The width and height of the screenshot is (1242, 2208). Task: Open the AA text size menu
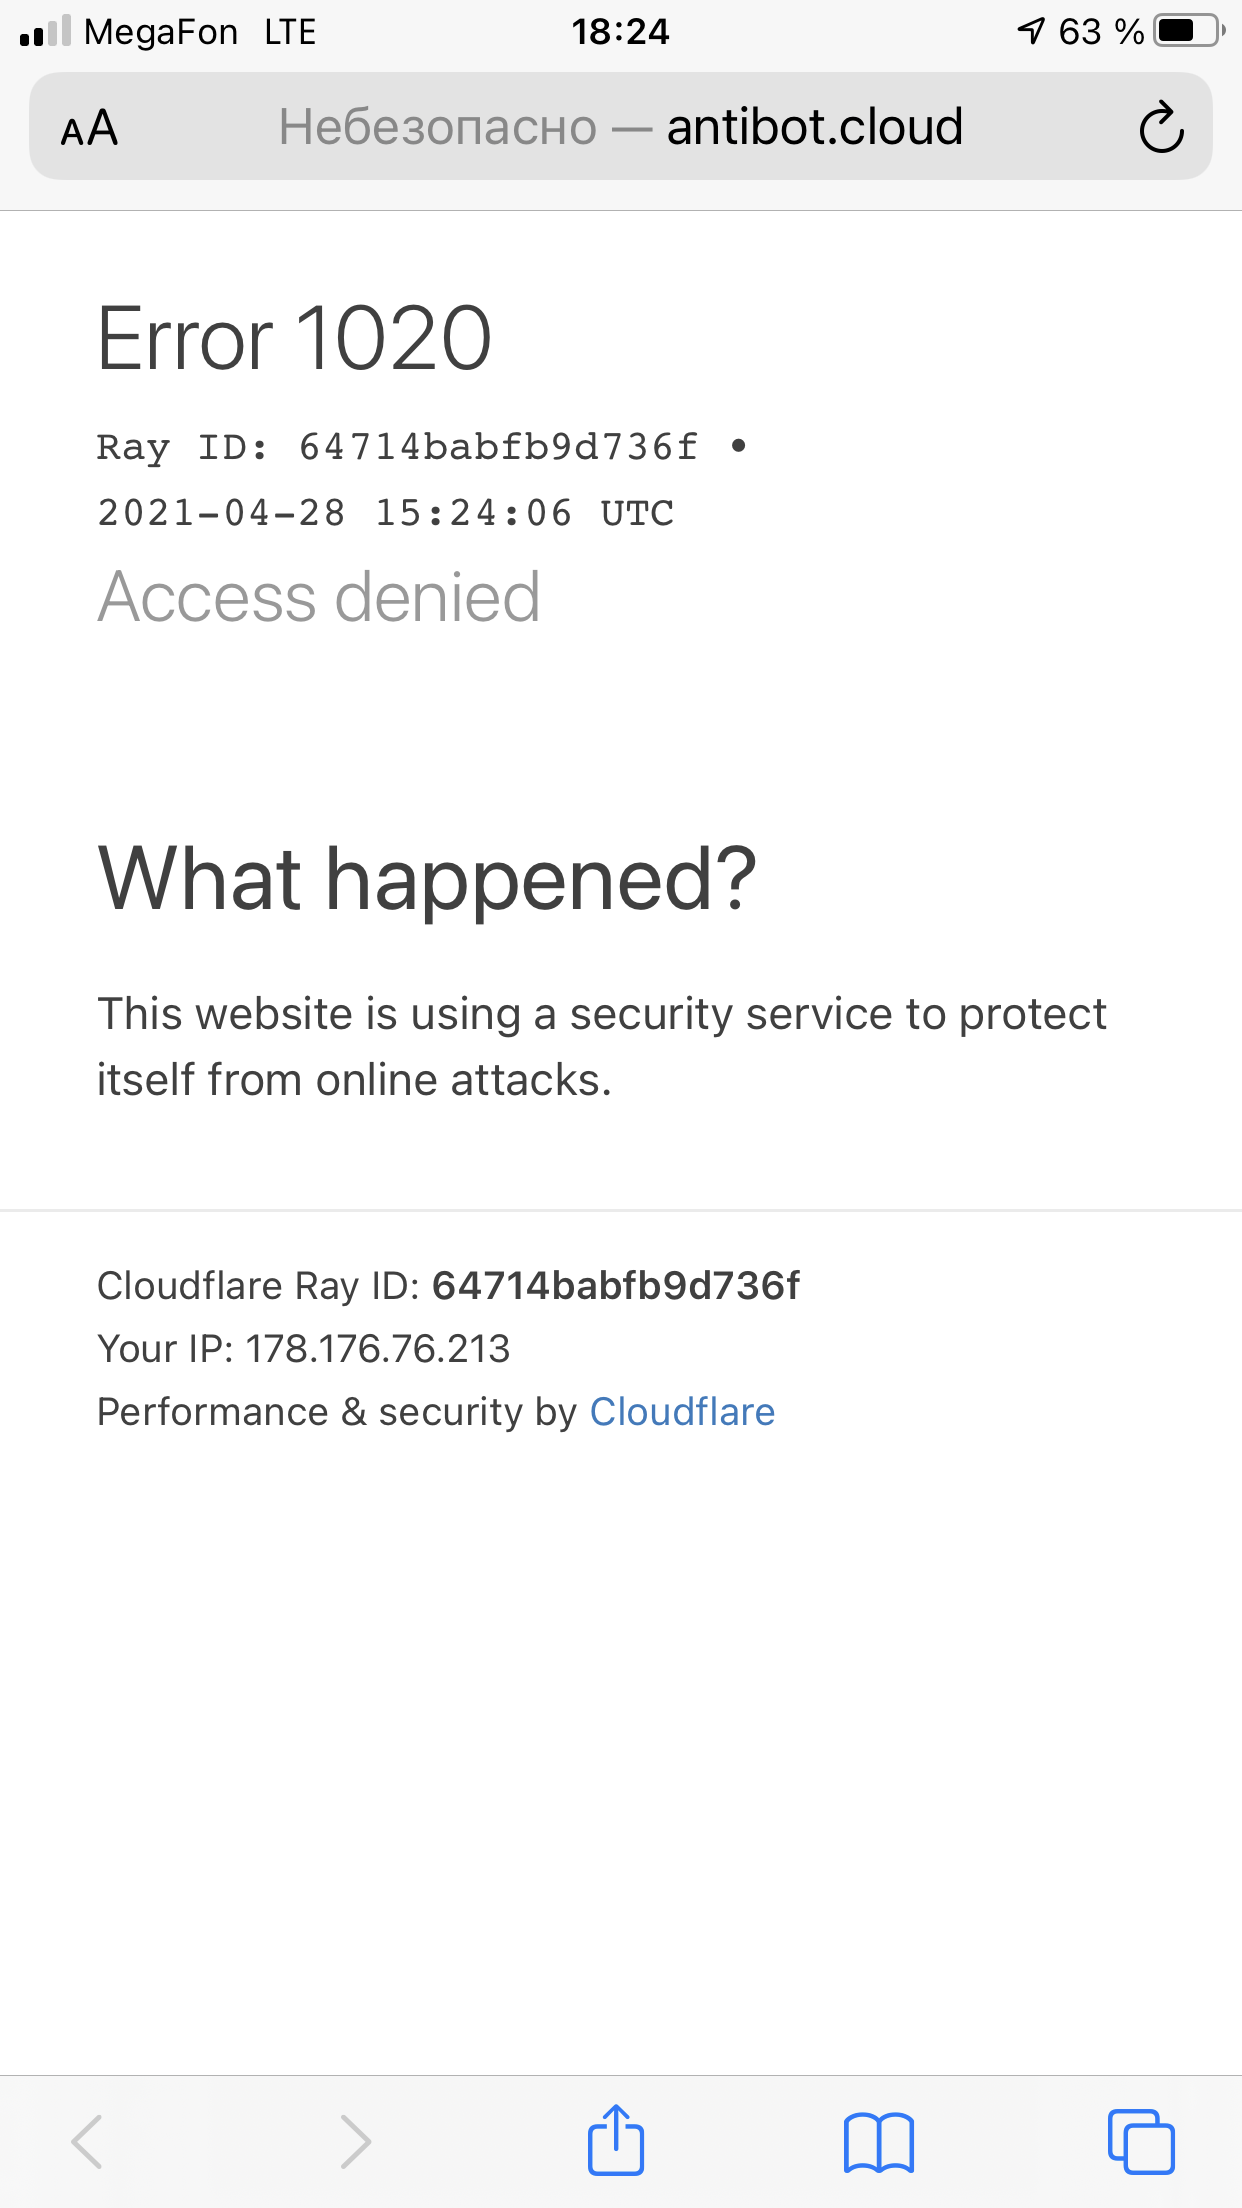coord(89,128)
